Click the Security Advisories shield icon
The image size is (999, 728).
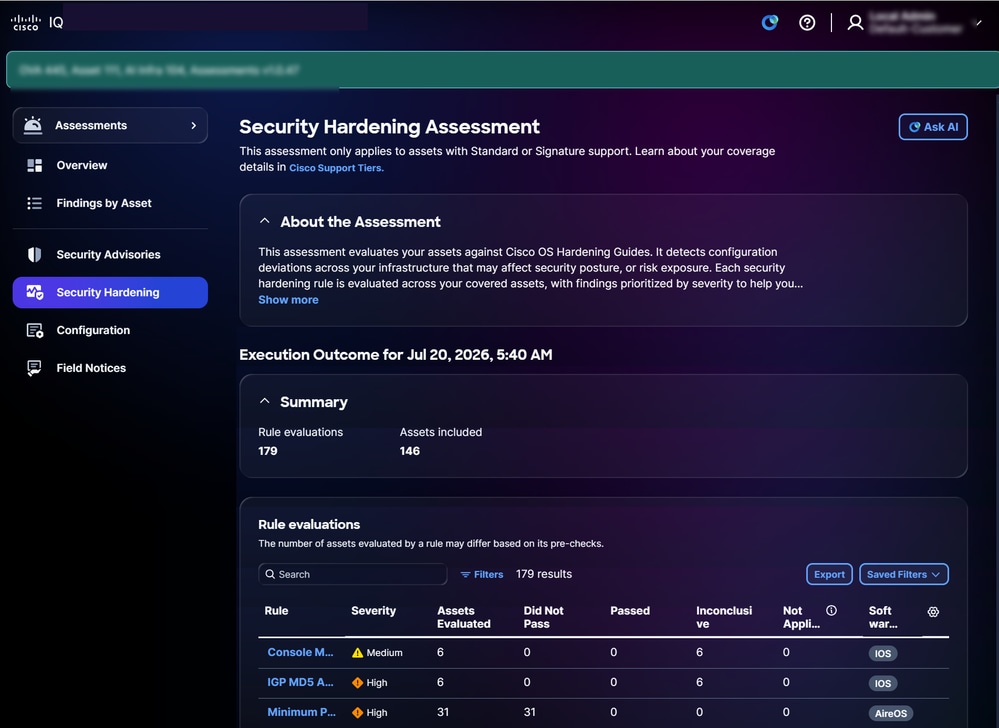click(34, 255)
